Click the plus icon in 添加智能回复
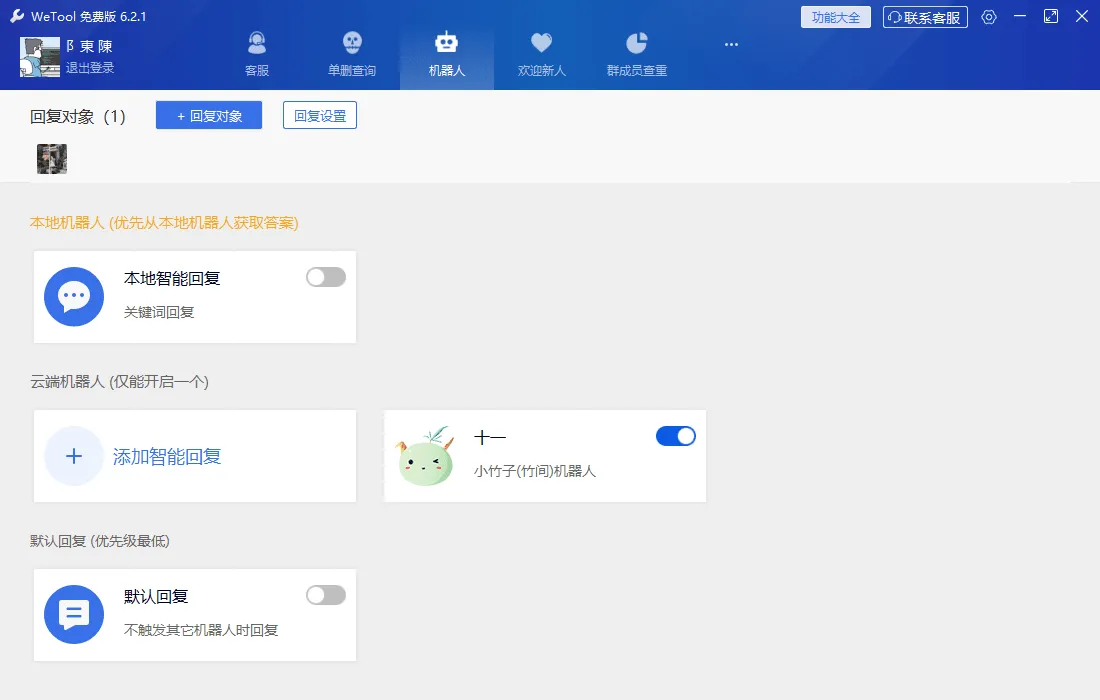This screenshot has width=1100, height=700. tap(74, 455)
